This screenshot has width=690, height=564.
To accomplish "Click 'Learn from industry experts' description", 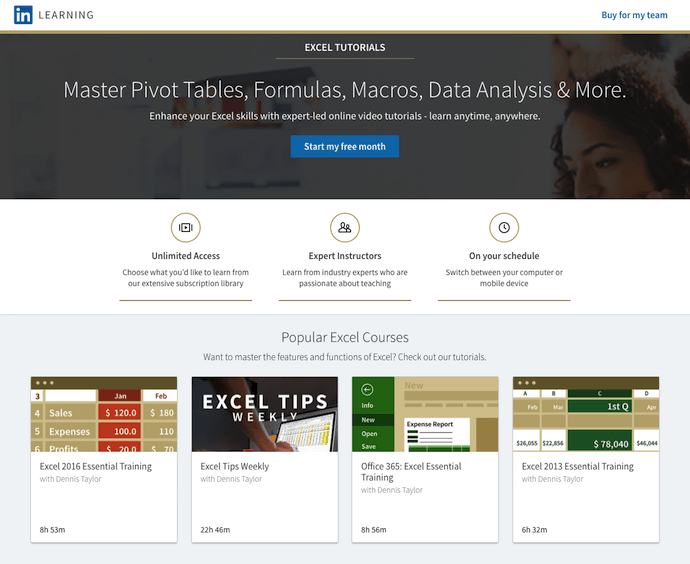I will [x=345, y=278].
